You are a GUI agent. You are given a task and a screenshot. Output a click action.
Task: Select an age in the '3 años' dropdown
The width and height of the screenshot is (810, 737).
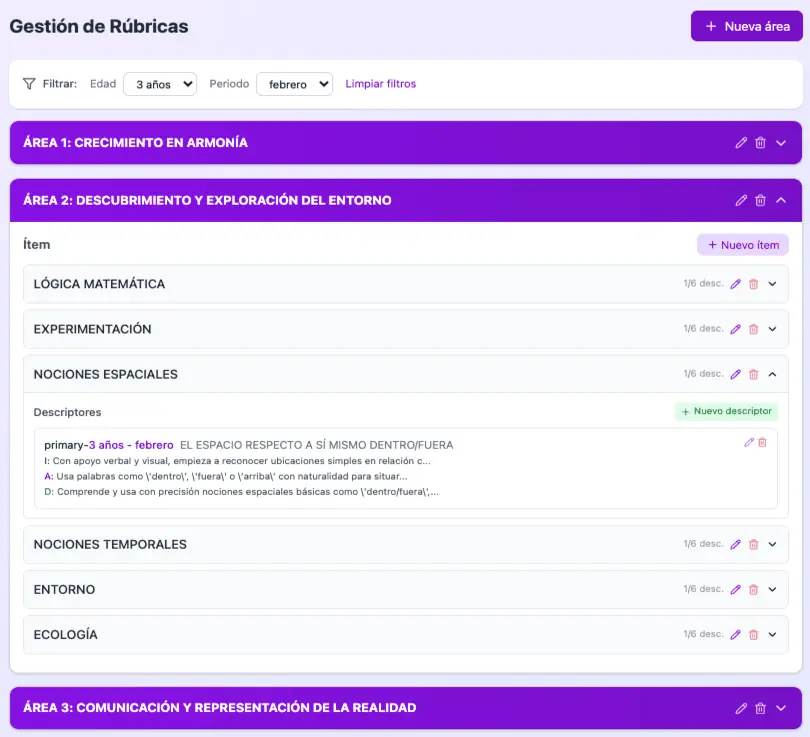(x=160, y=84)
